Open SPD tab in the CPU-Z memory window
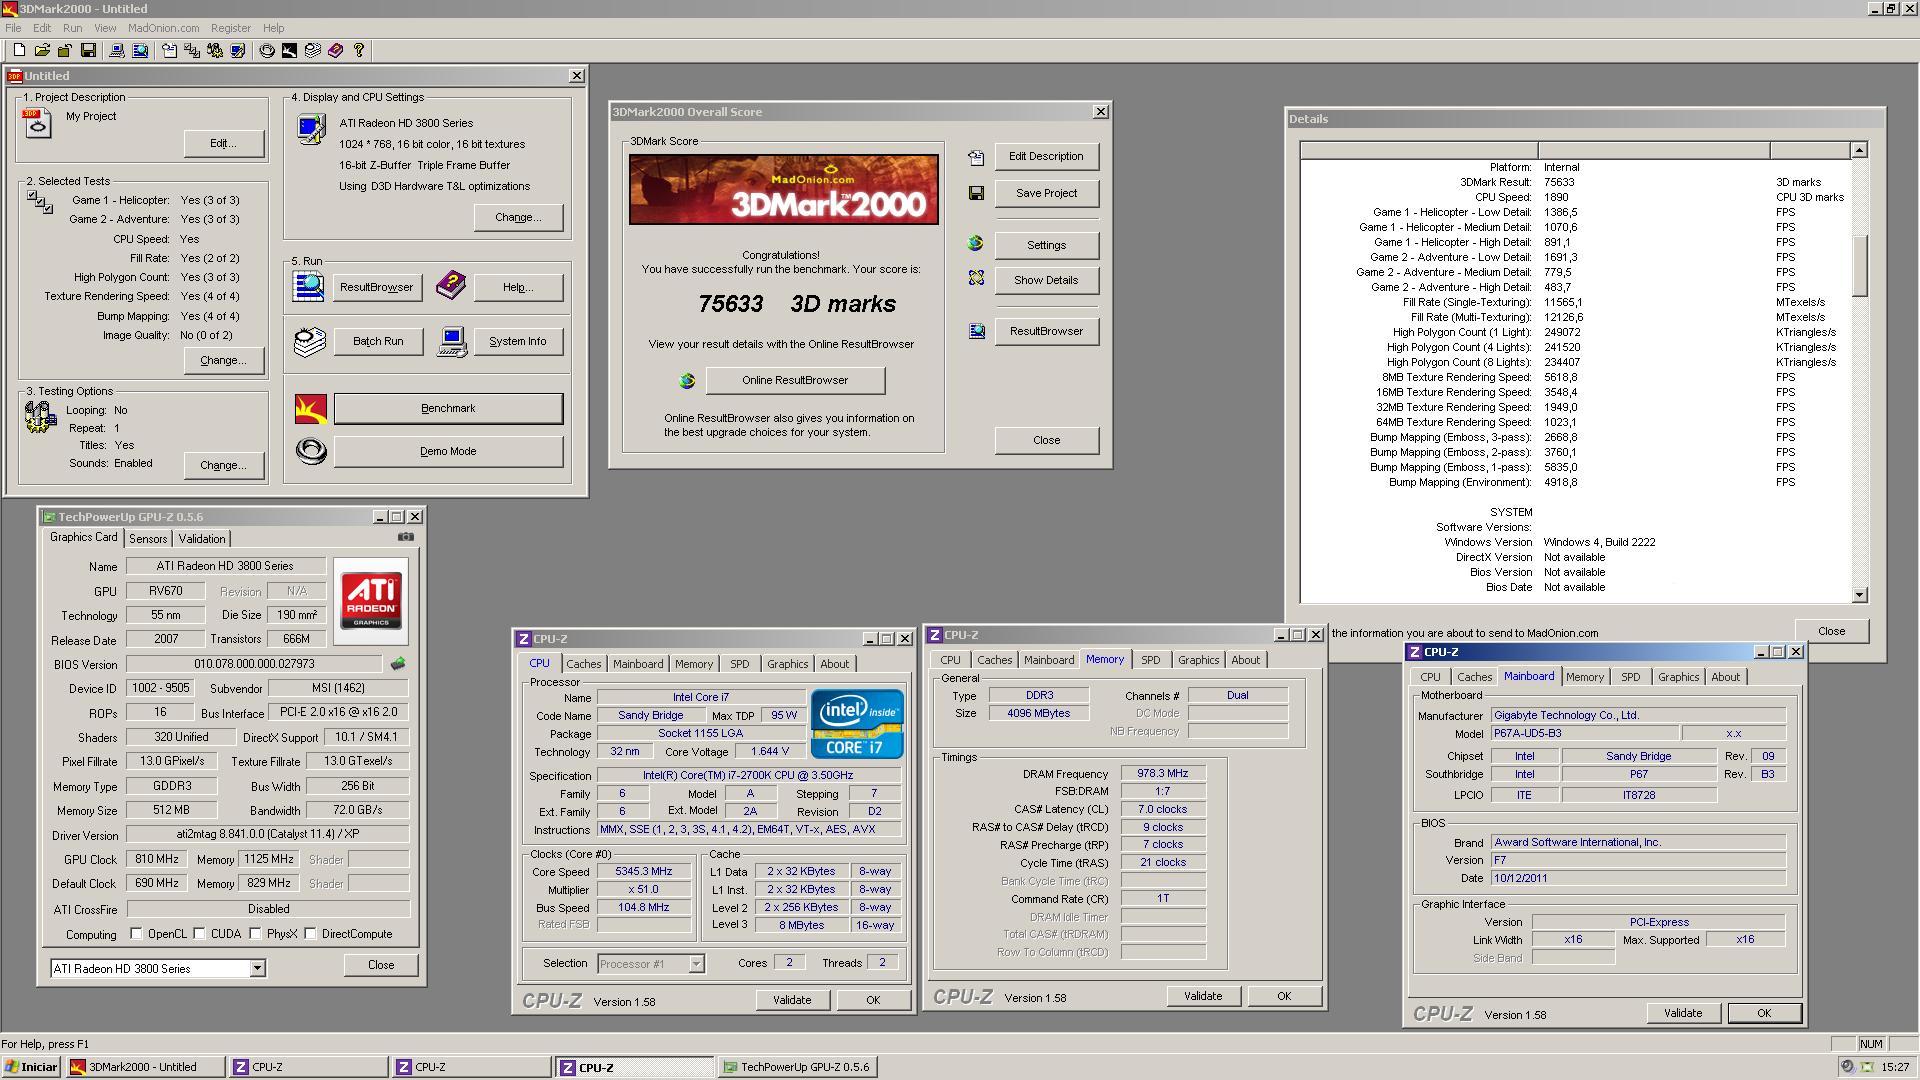 [1151, 660]
